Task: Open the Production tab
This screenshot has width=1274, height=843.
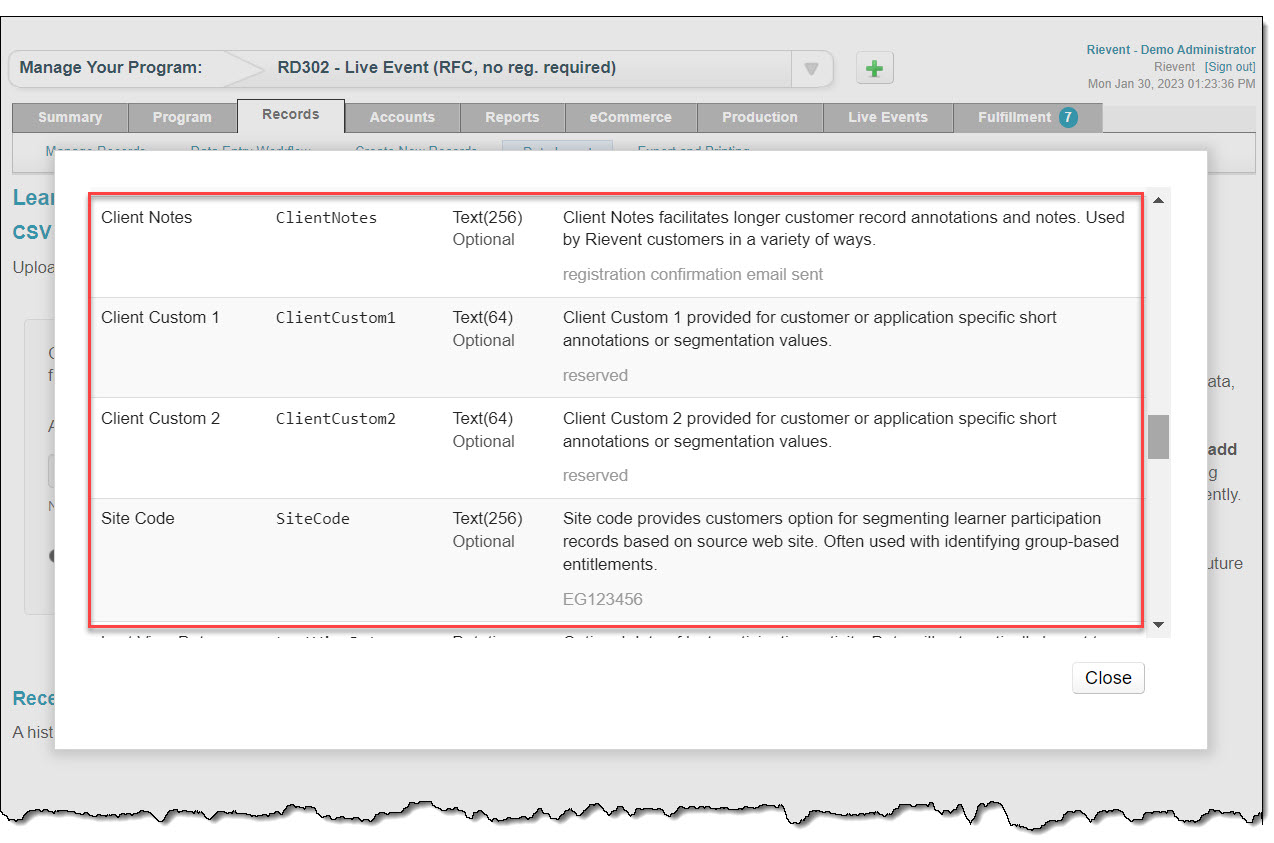Action: (760, 117)
